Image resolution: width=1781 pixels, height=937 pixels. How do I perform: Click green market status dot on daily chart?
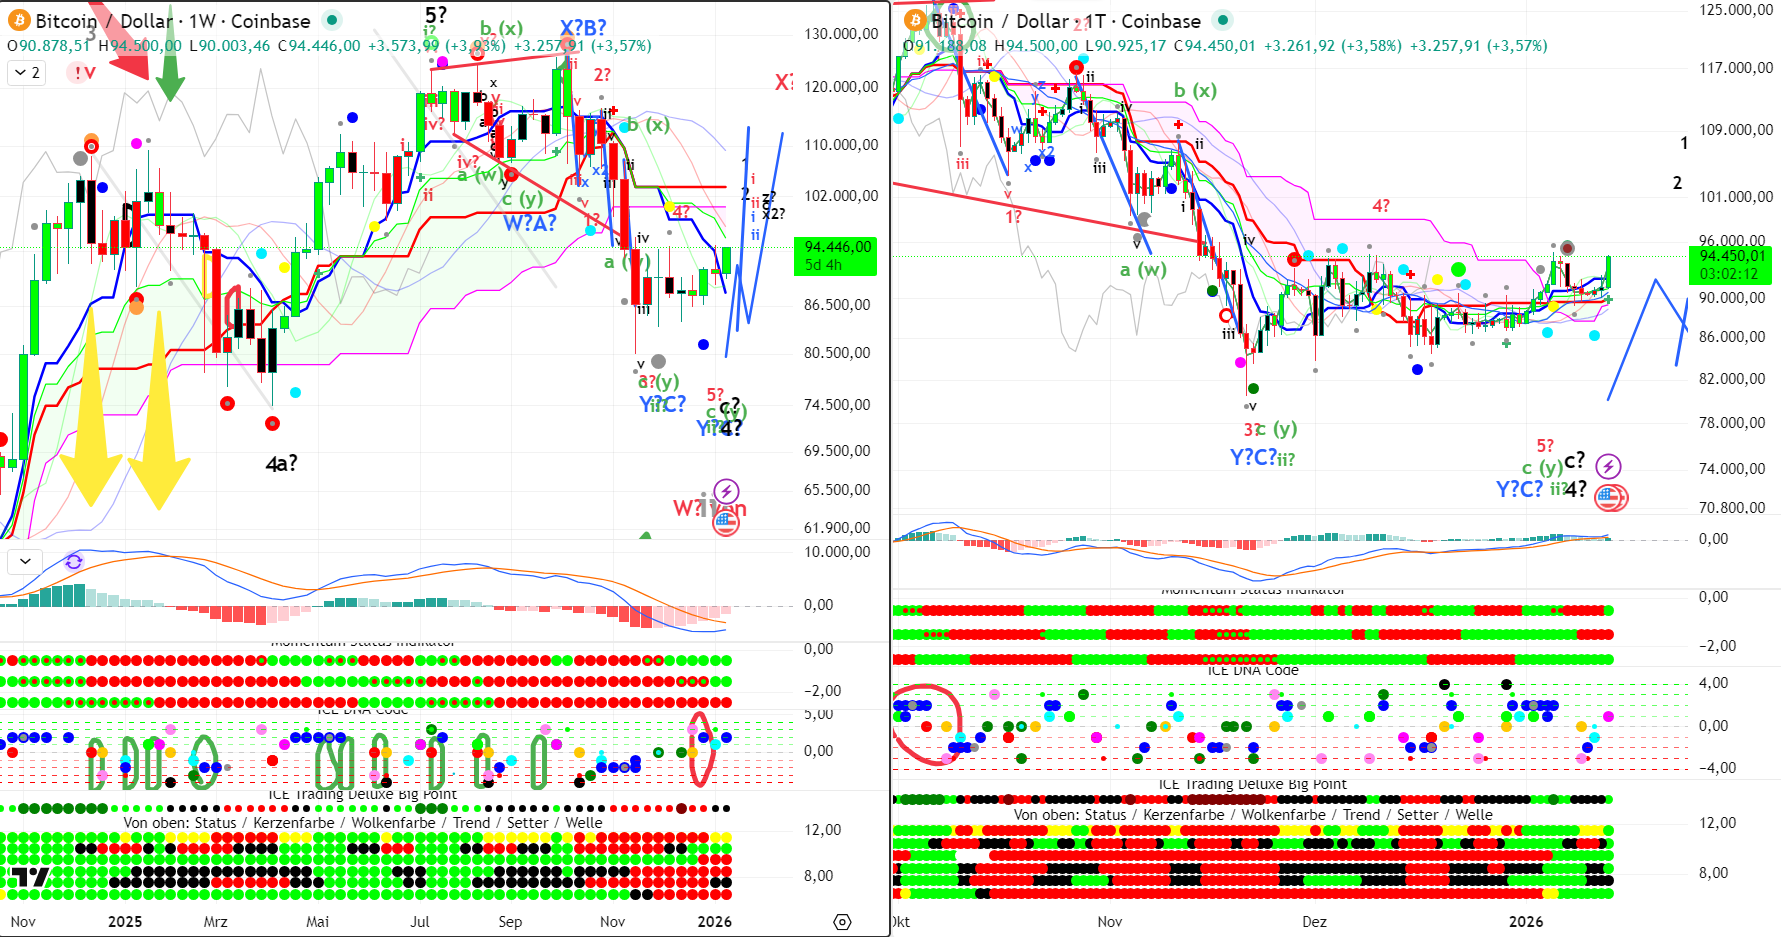pyautogui.click(x=1223, y=20)
